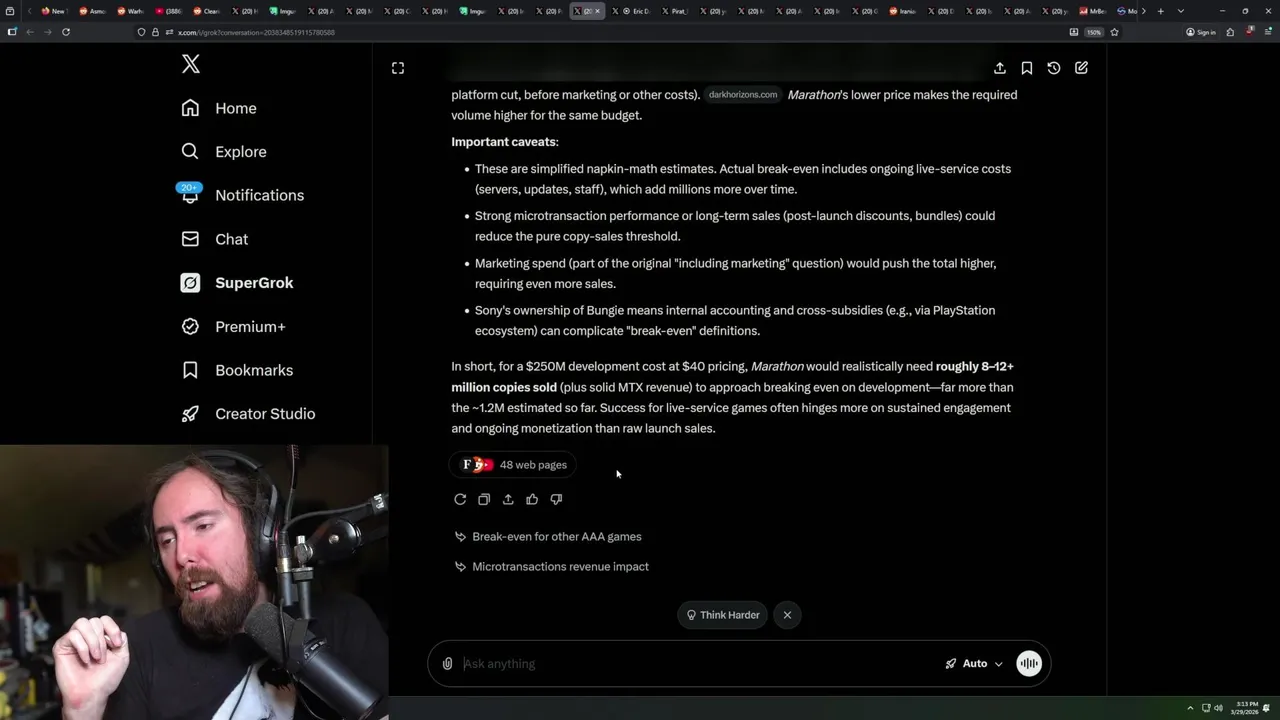Screen dimensions: 1280x720
Task: Open Notifications in the sidebar
Action: coord(242,195)
